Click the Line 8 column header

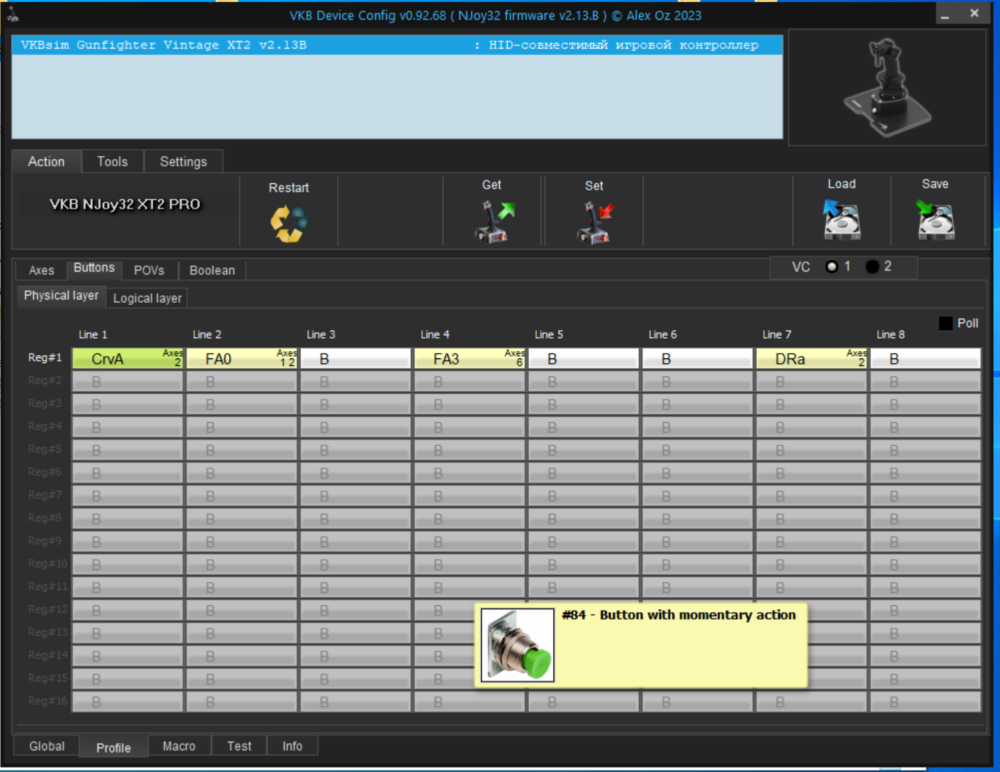click(x=890, y=334)
